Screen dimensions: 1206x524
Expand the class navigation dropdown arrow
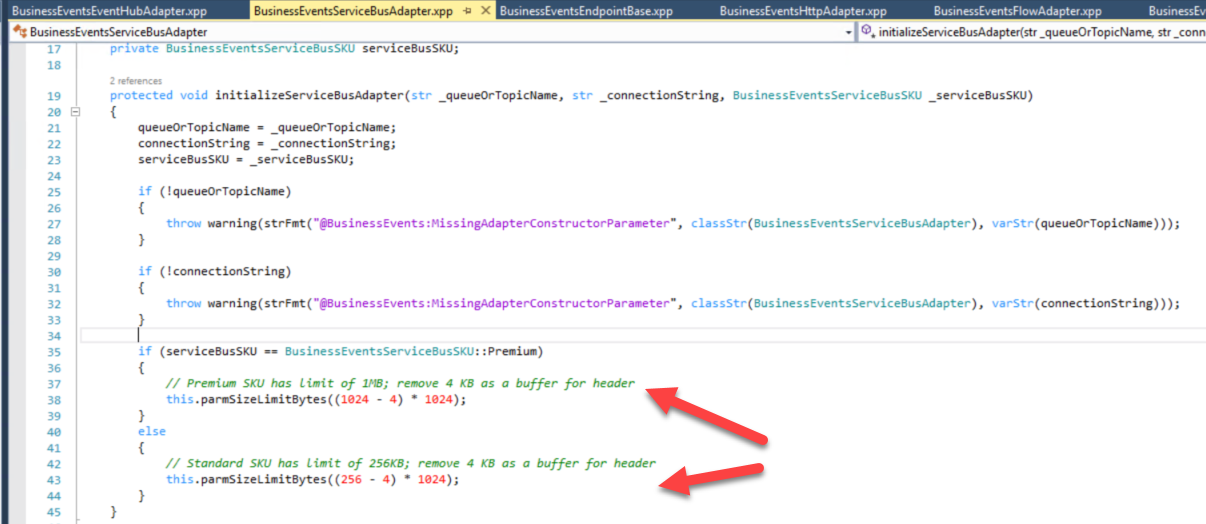tap(849, 32)
